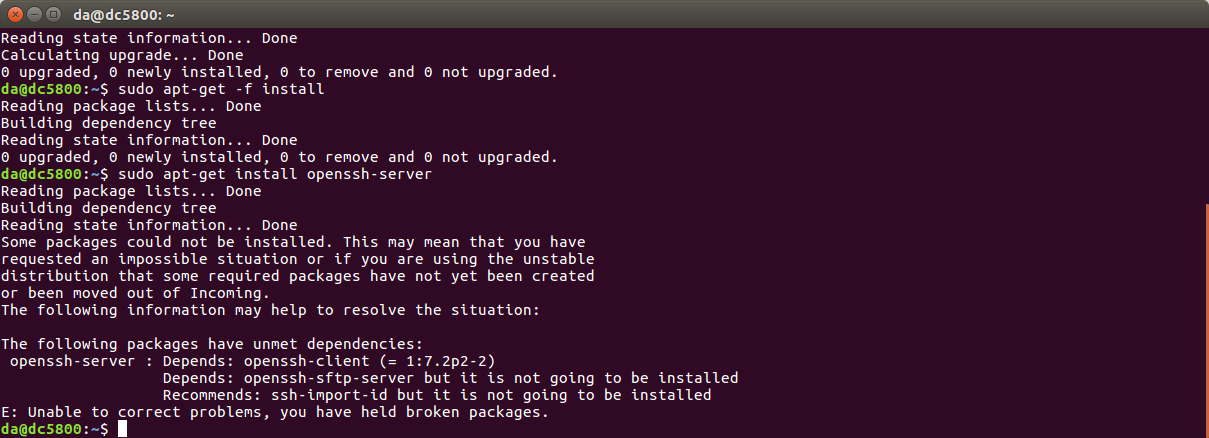Click the 'or been moved out of Incoming' line
Viewport: 1209px width, 438px height.
135,293
